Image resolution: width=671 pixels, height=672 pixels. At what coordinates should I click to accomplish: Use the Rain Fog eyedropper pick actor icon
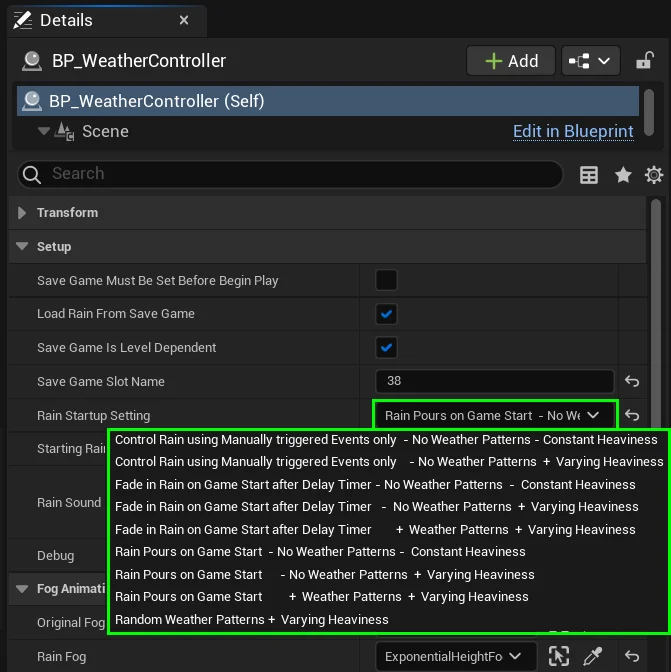pyautogui.click(x=593, y=656)
